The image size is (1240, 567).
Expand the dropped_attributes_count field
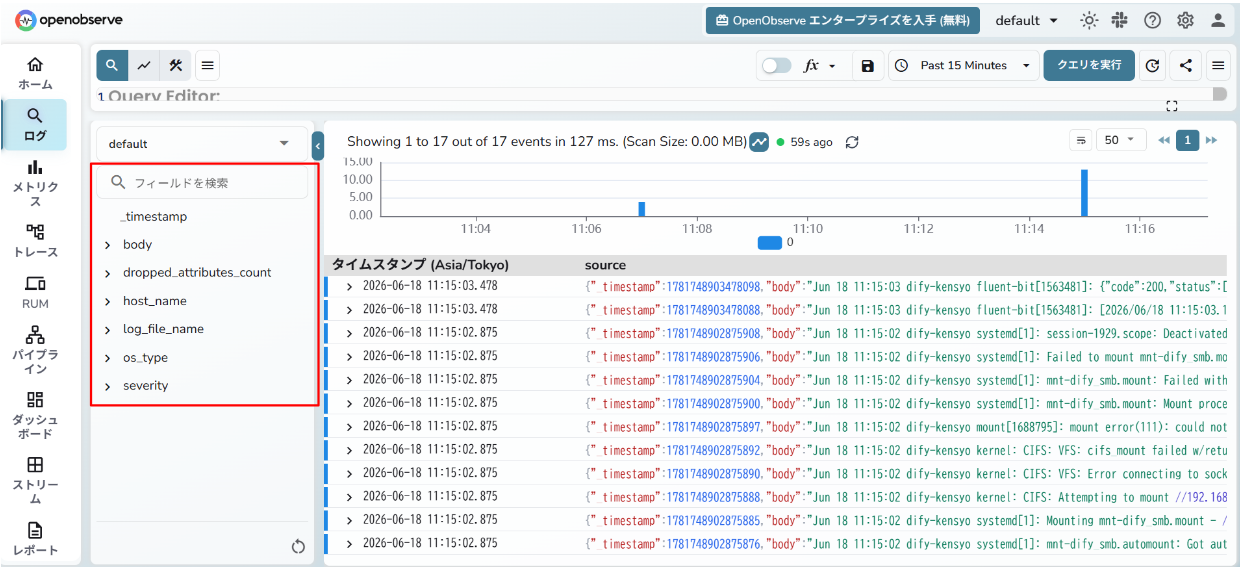click(x=107, y=273)
